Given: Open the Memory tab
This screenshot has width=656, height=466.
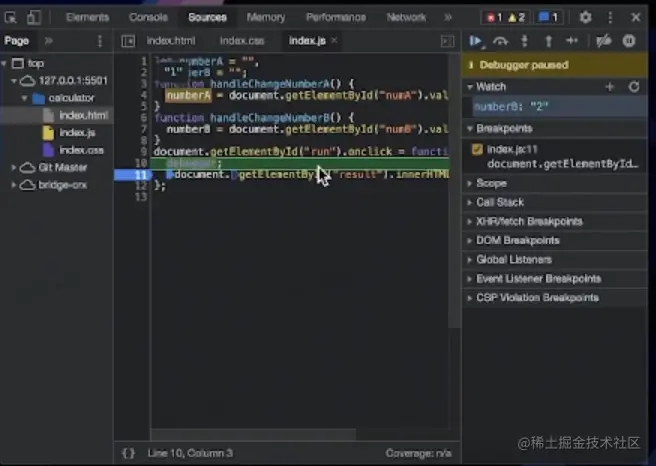Looking at the screenshot, I should point(266,17).
